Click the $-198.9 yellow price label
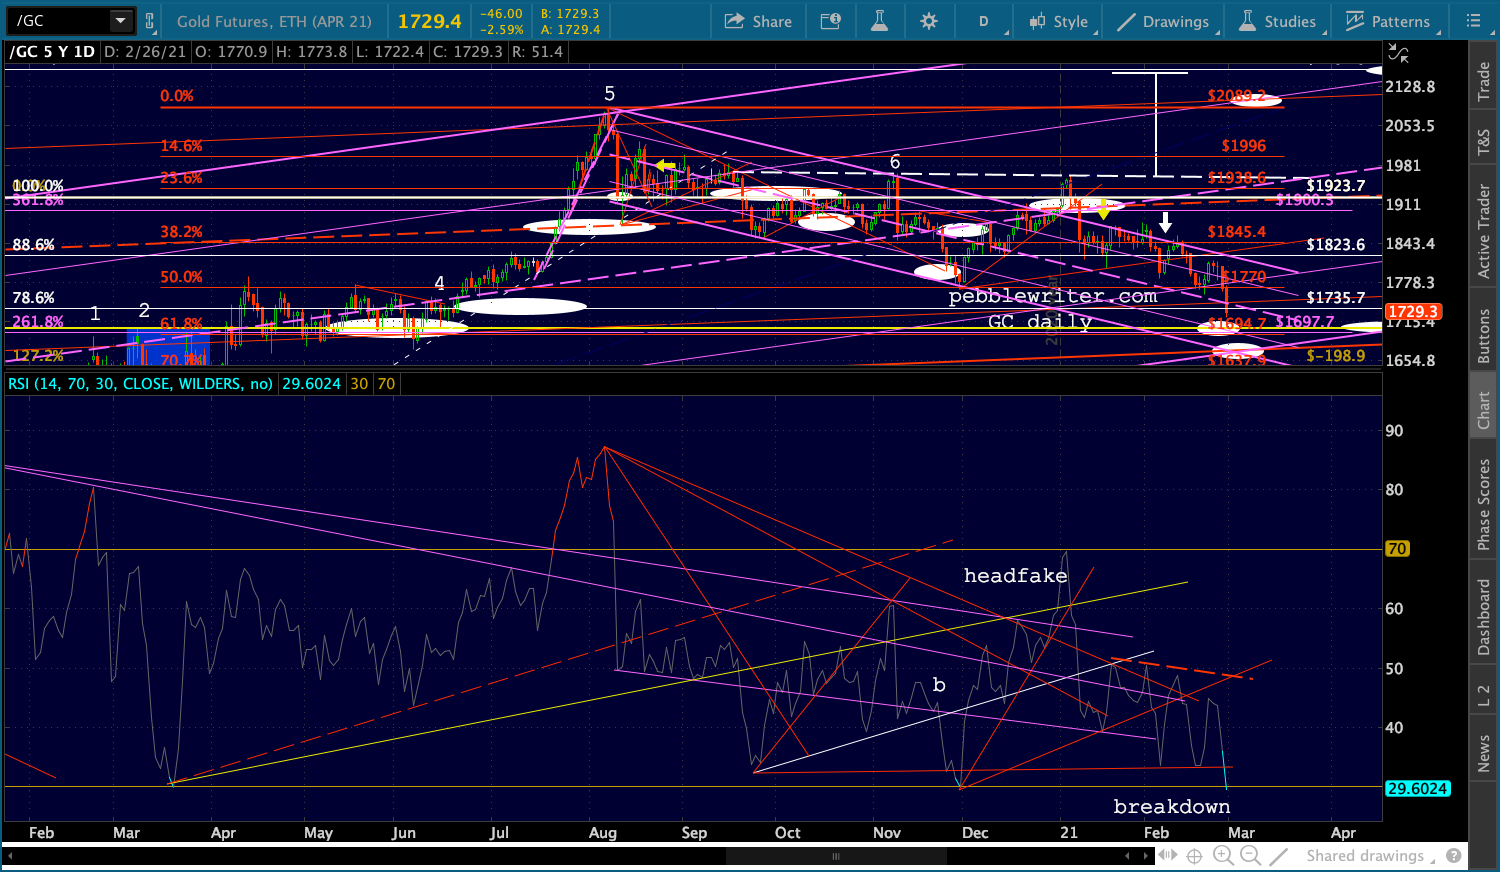This screenshot has width=1500, height=872. [x=1335, y=356]
